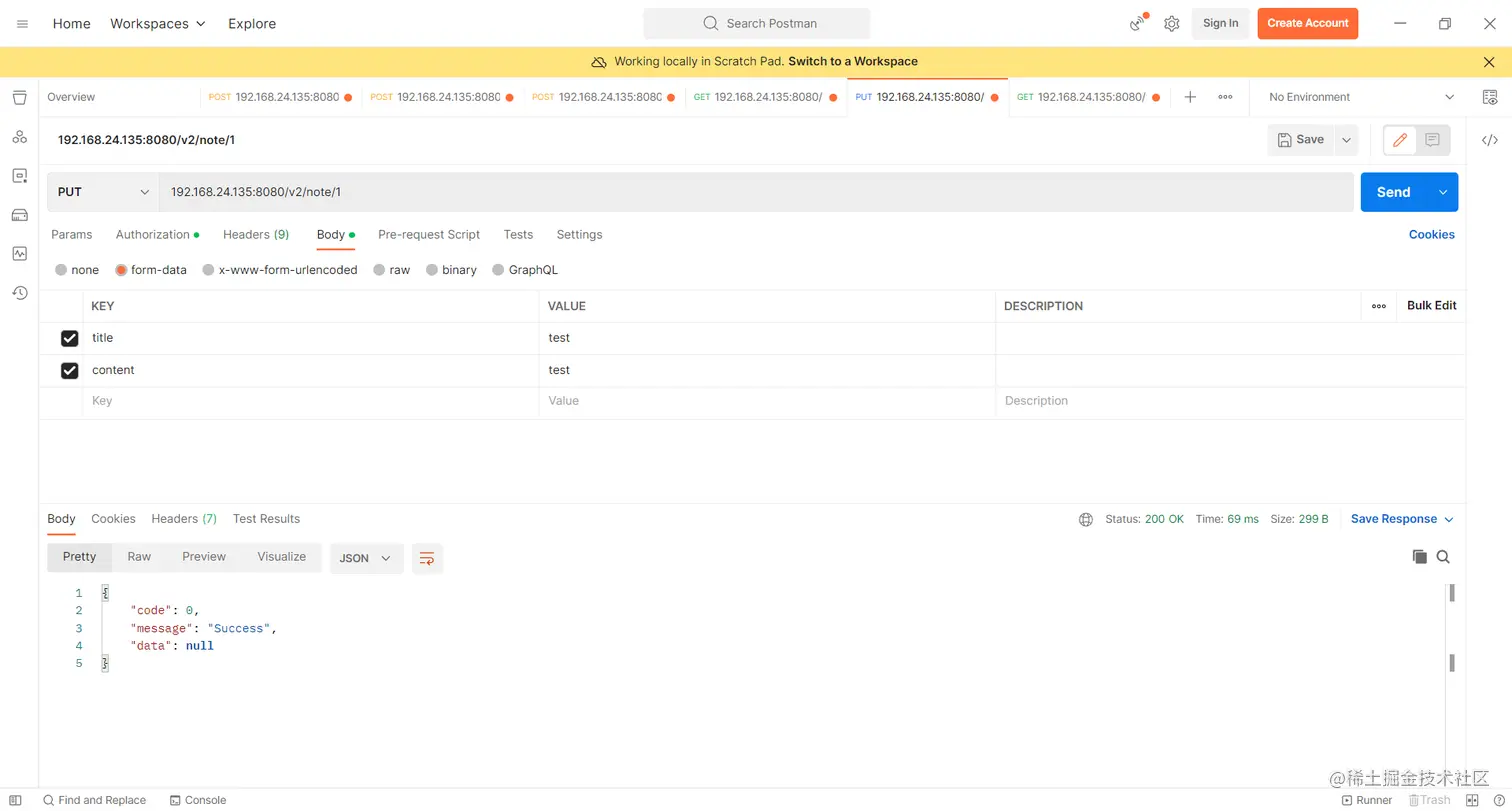This screenshot has width=1512, height=811.
Task: Open the column options ellipsis in table header
Action: pyautogui.click(x=1379, y=306)
